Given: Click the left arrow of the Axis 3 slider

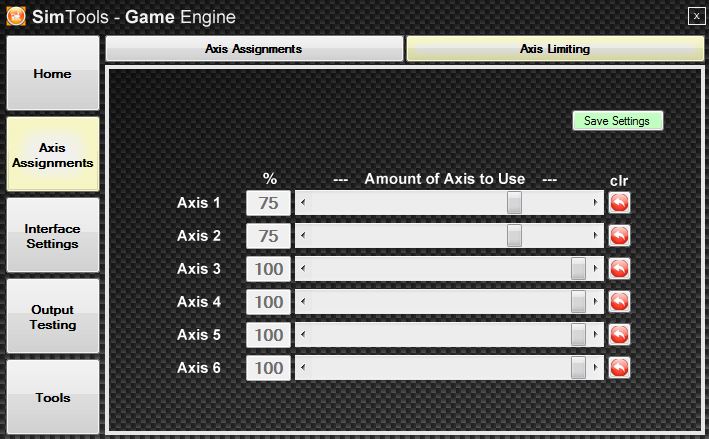Looking at the screenshot, I should click(x=303, y=269).
